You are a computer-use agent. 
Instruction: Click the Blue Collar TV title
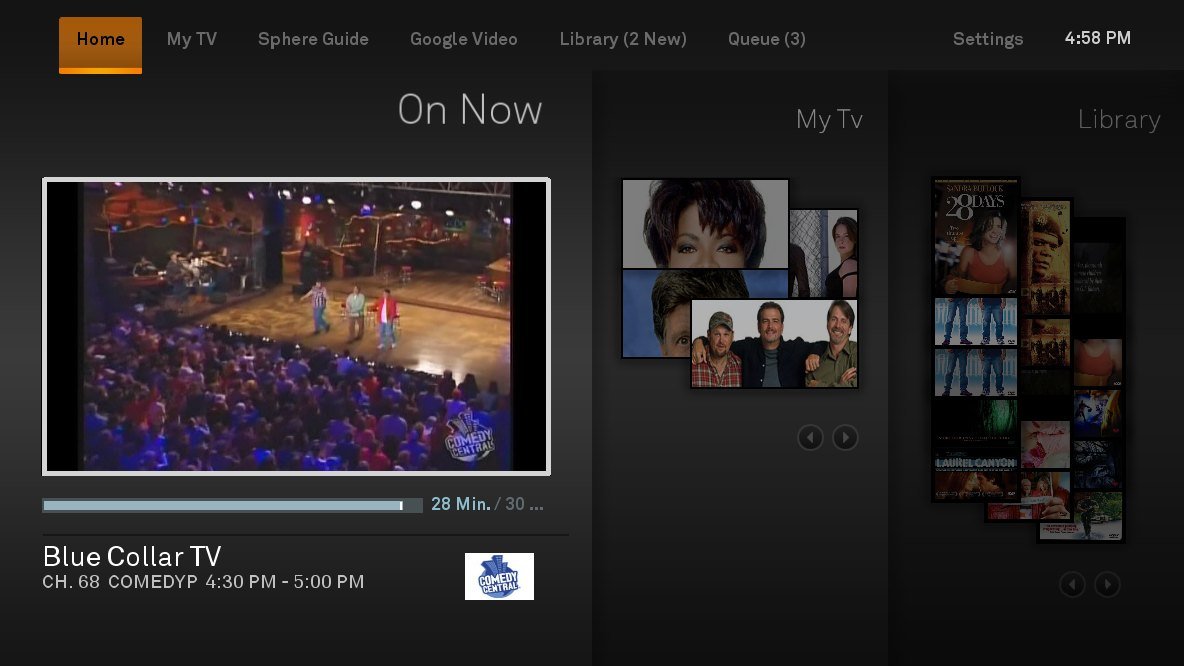point(132,557)
